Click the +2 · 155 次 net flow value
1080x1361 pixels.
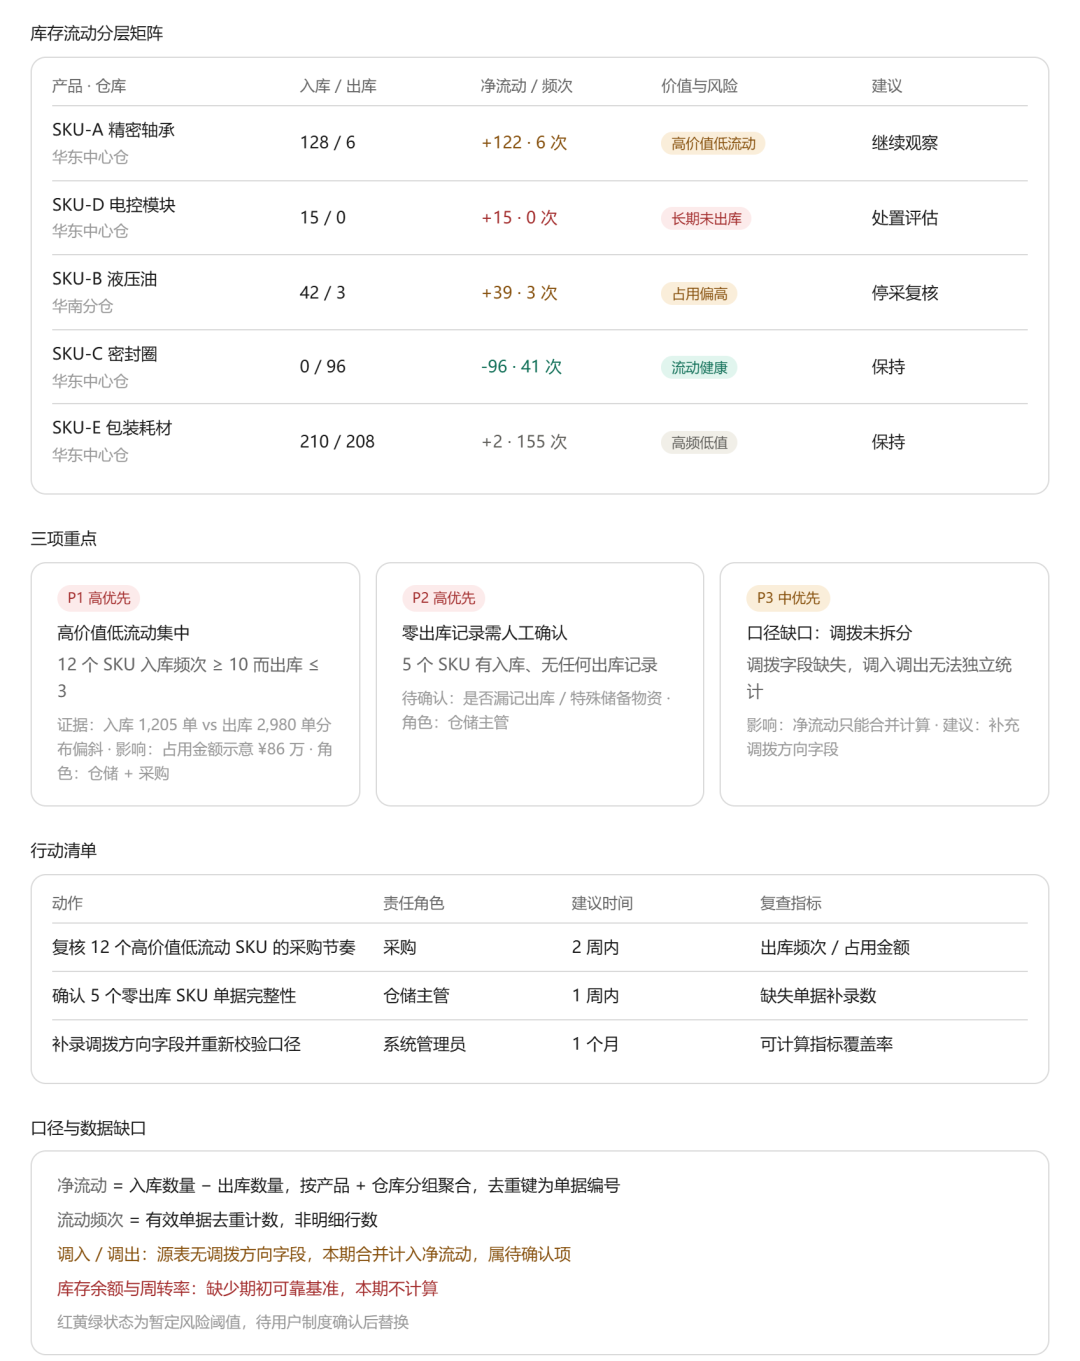pos(524,441)
